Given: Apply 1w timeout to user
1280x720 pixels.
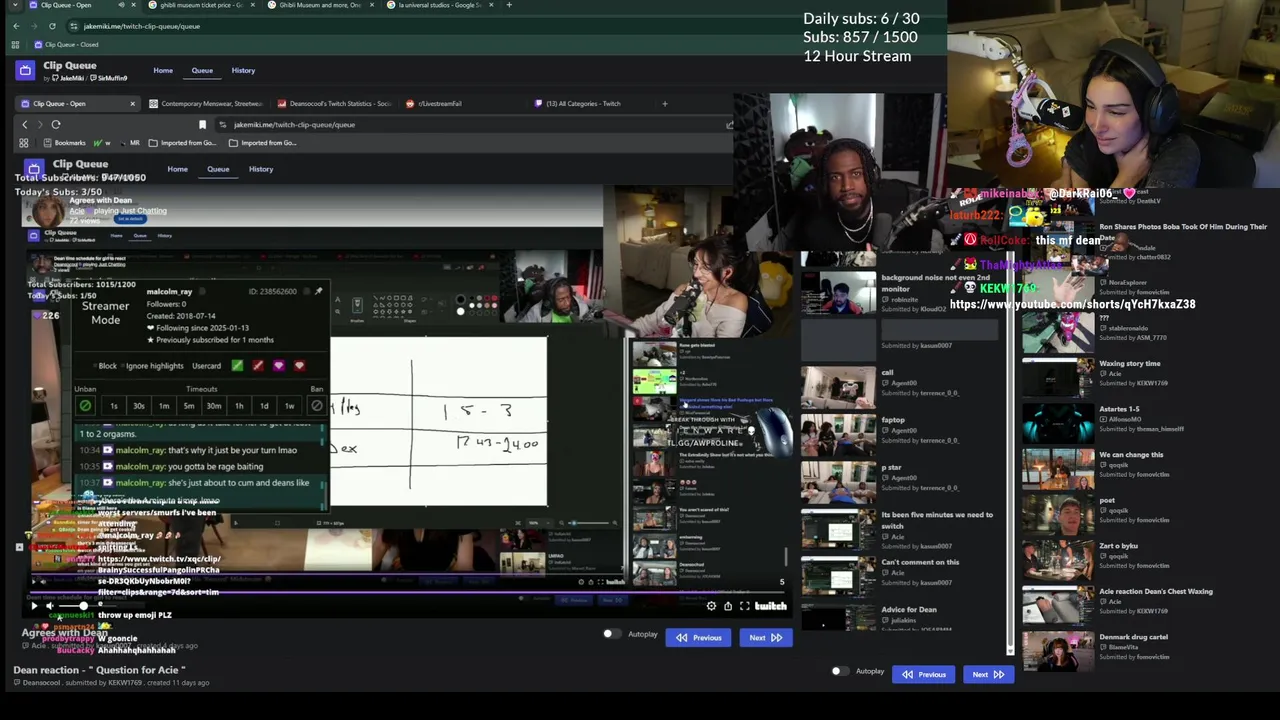Looking at the screenshot, I should (x=289, y=406).
